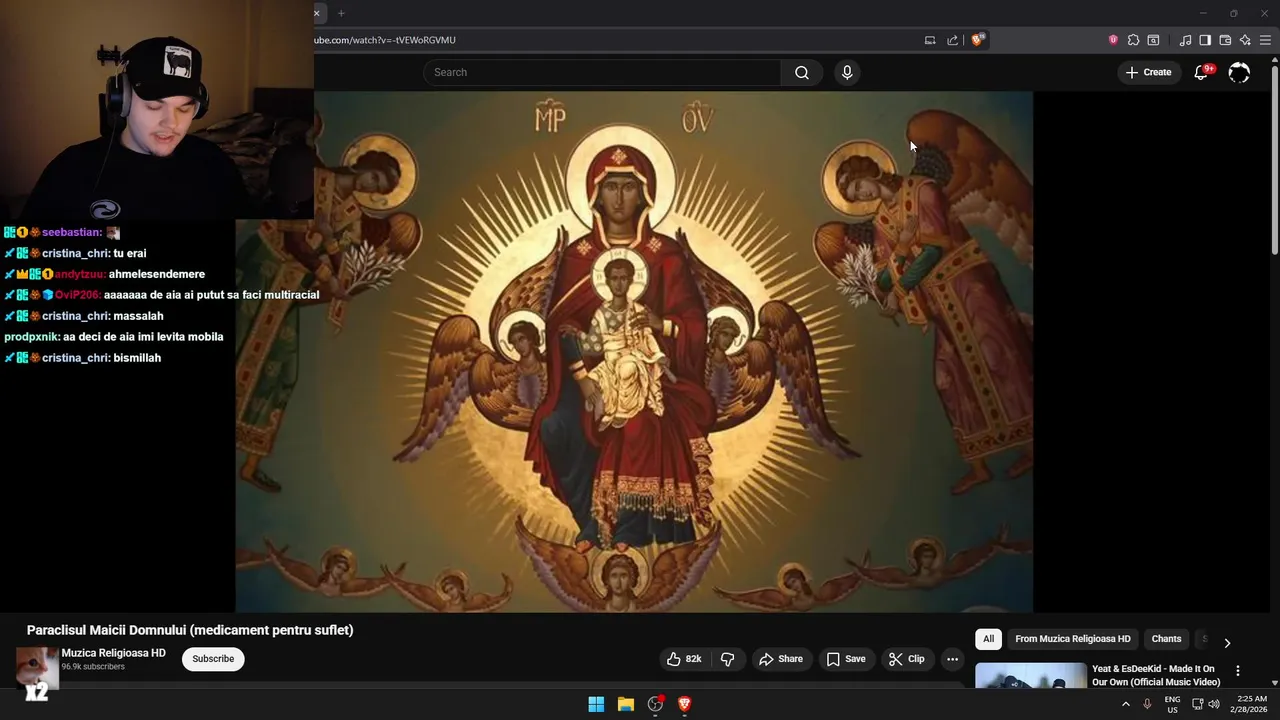Click chat message "massalah"
This screenshot has width=1280, height=720.
point(138,316)
